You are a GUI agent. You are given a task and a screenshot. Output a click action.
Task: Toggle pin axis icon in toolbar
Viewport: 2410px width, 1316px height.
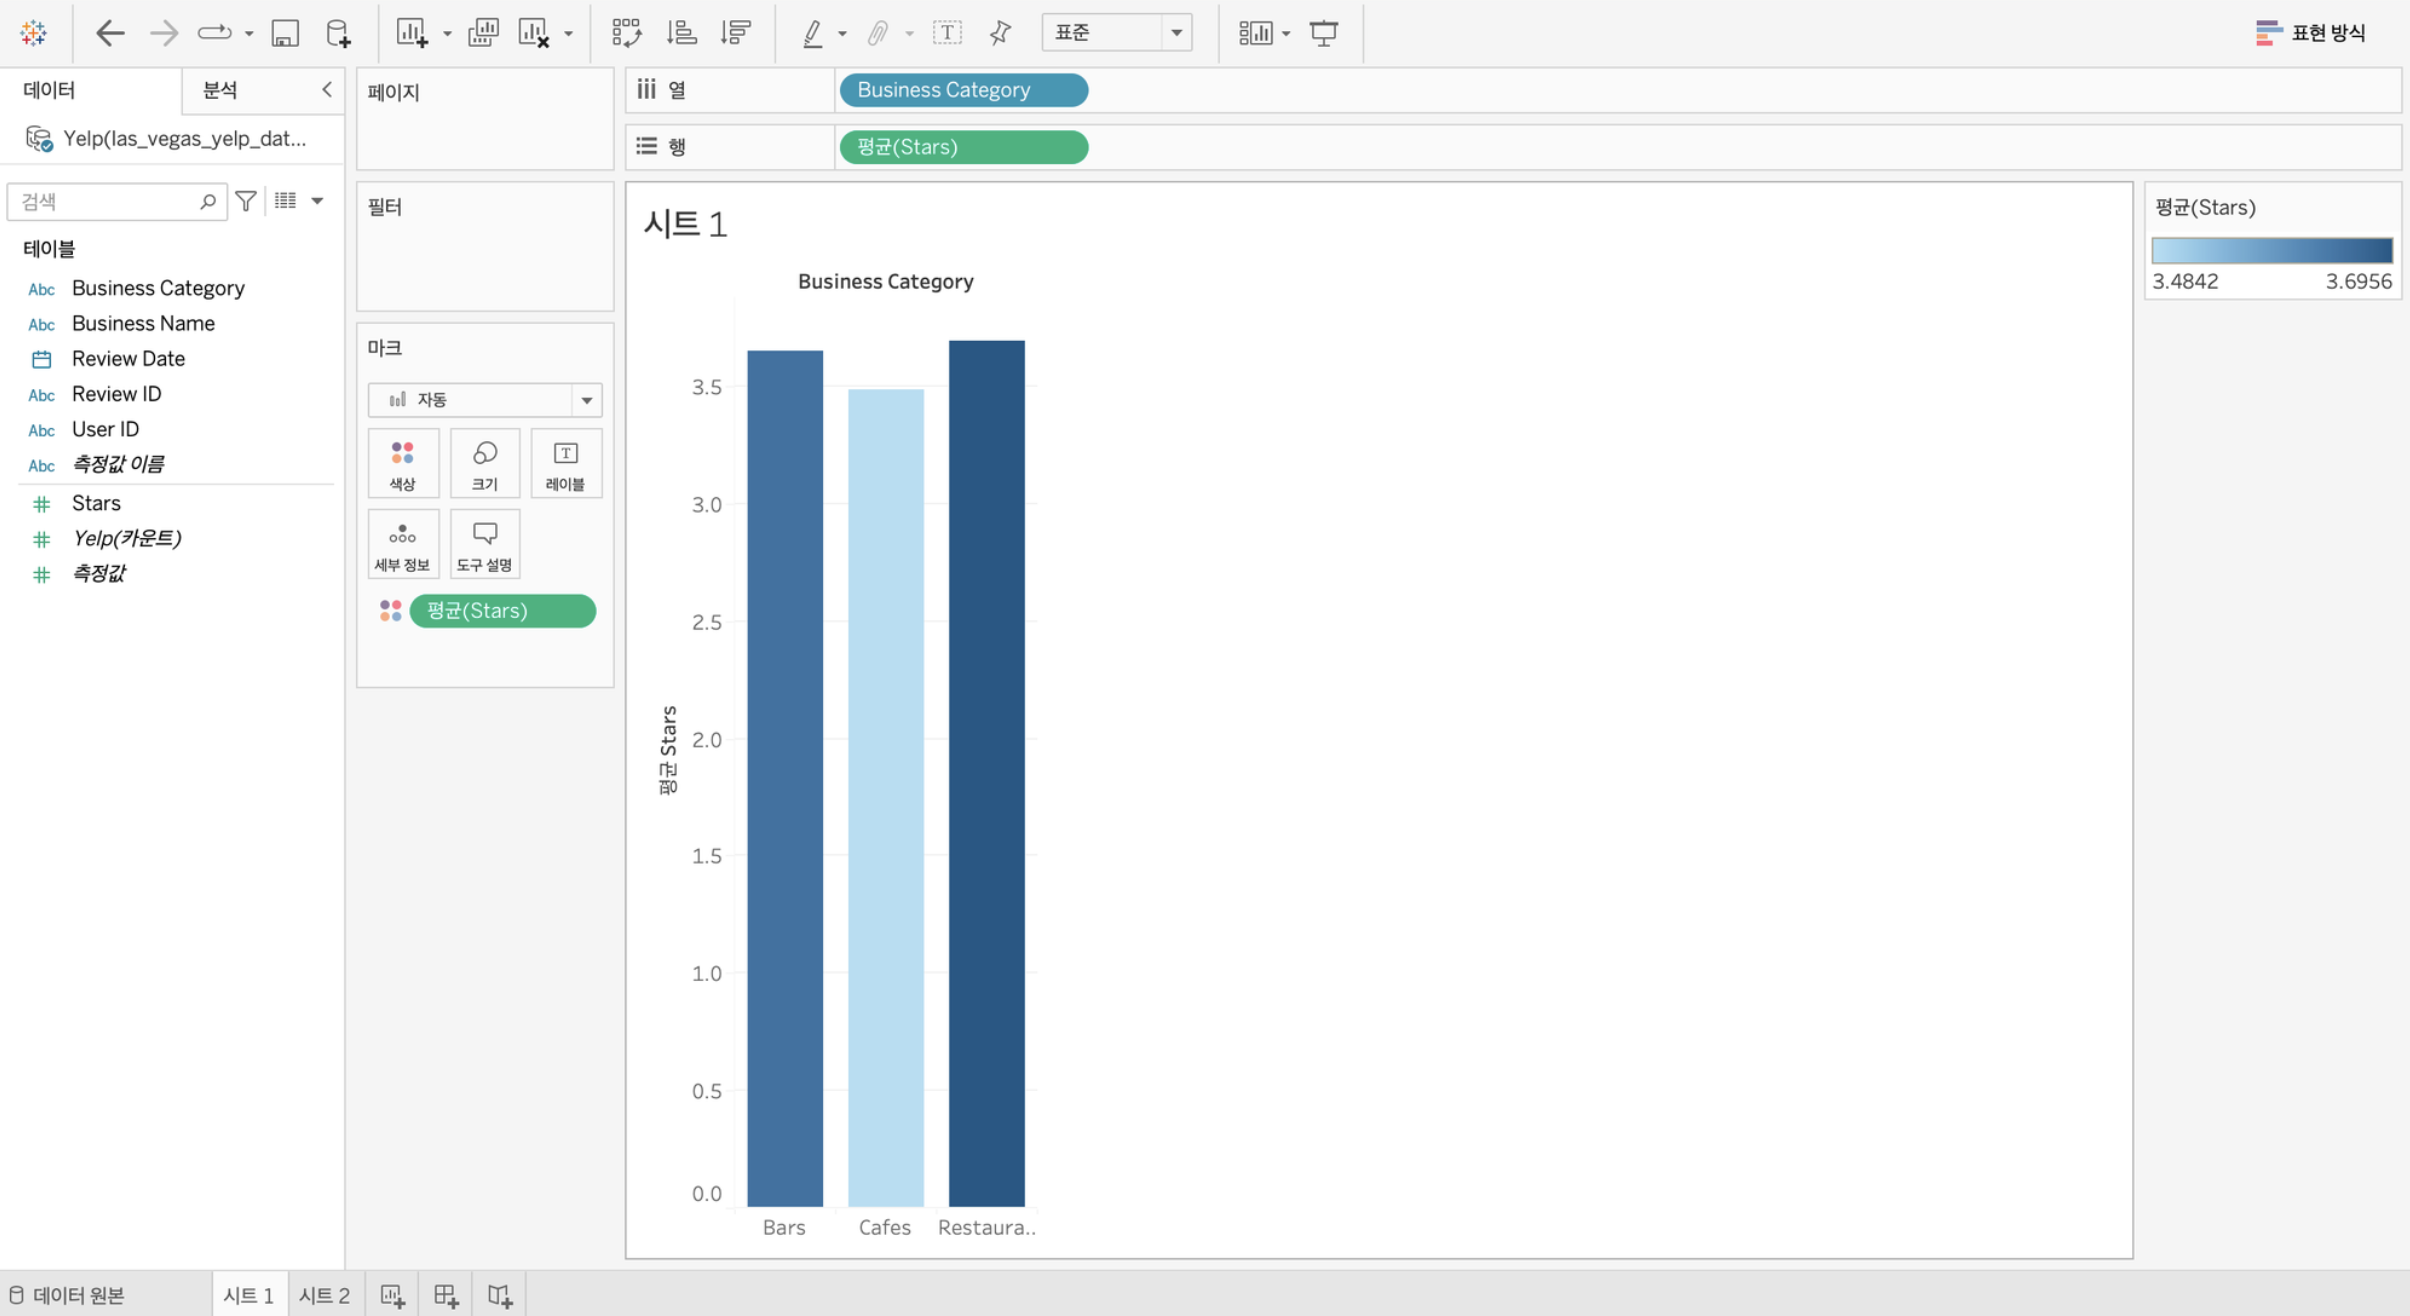(999, 33)
